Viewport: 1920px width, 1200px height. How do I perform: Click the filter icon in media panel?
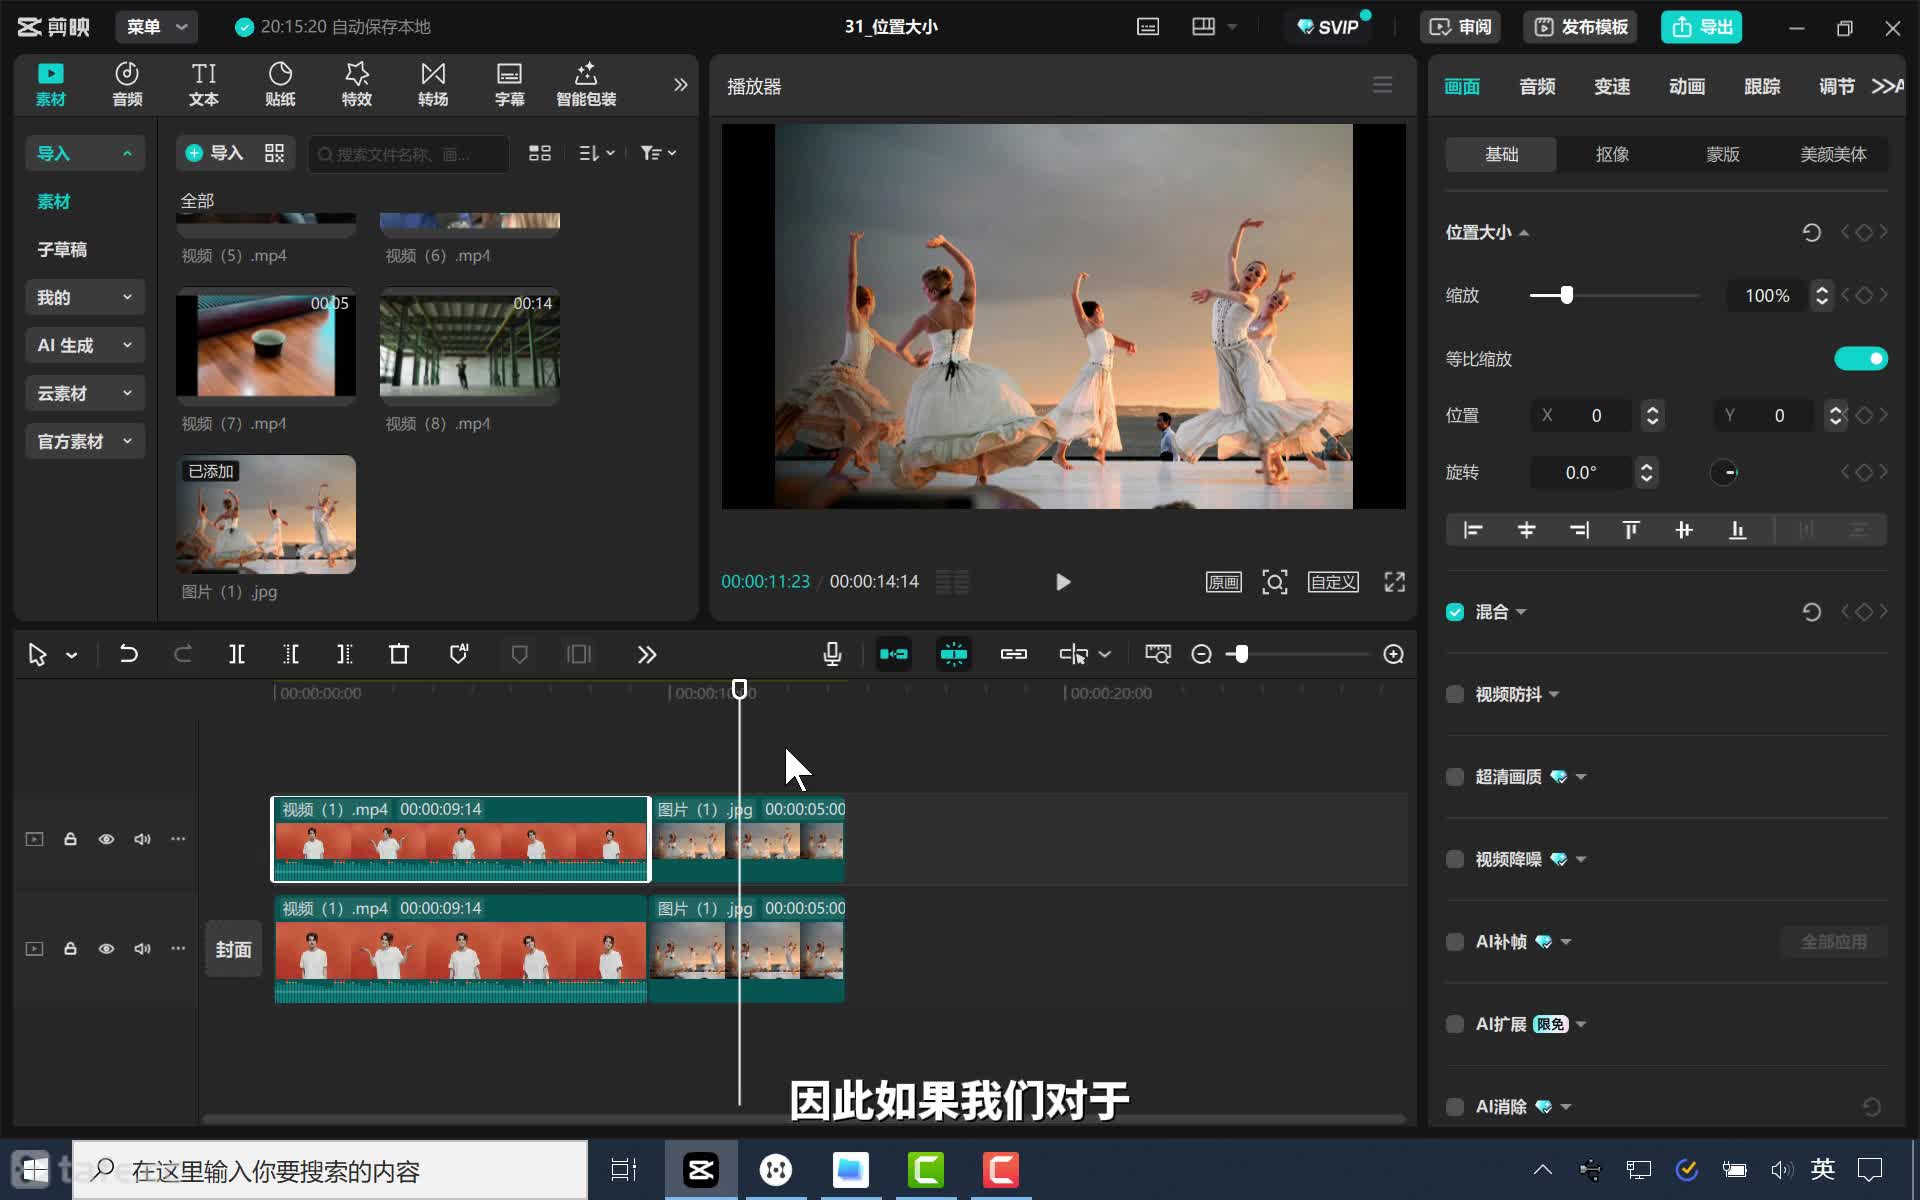658,153
